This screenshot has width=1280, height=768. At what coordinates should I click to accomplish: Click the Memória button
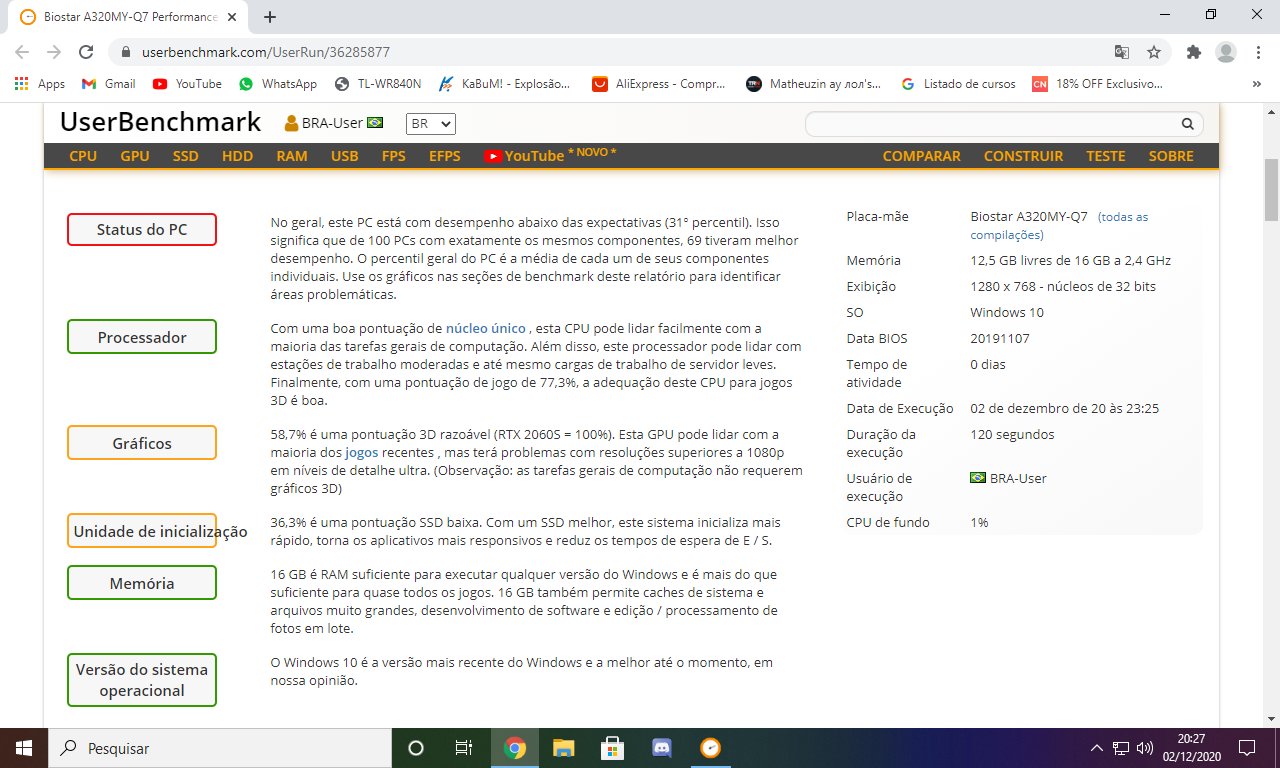pos(142,583)
